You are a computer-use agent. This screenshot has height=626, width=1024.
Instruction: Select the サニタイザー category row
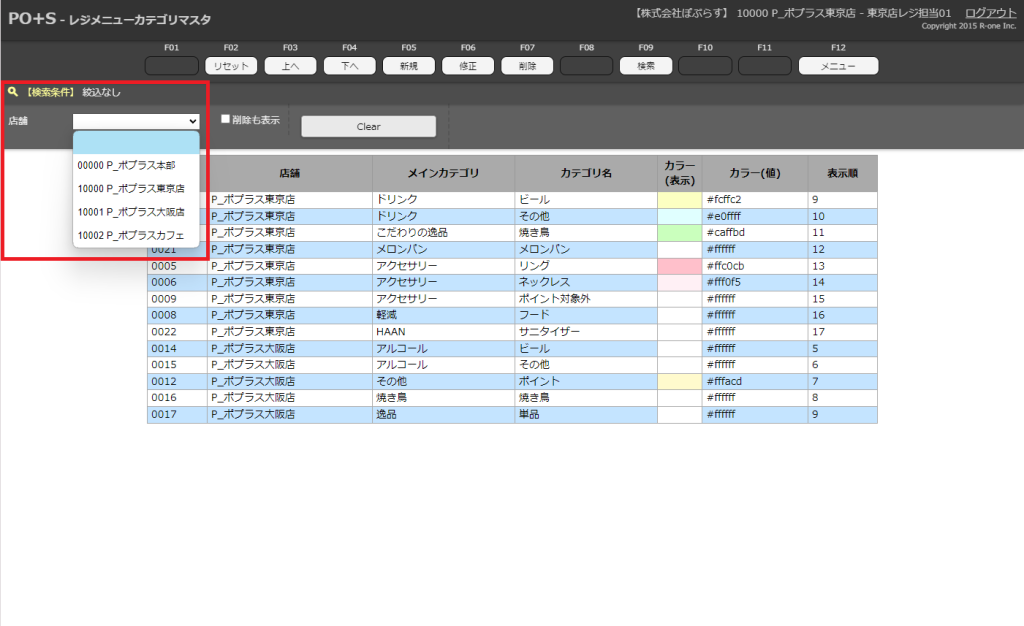[585, 331]
